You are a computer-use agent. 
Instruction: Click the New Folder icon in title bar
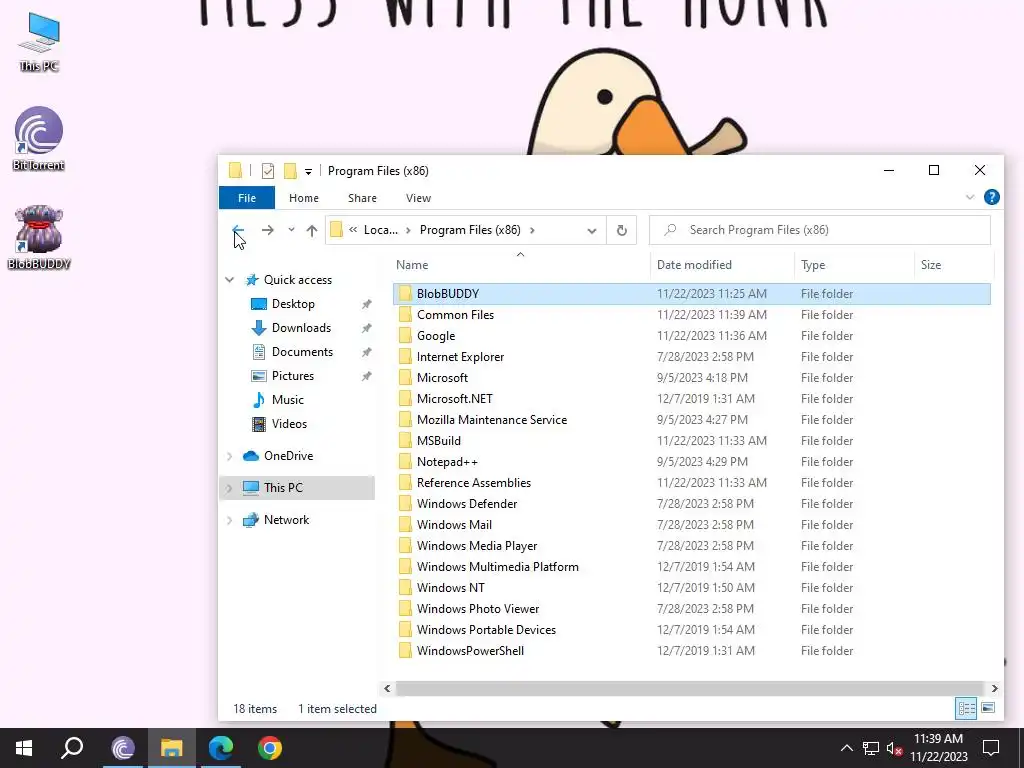pyautogui.click(x=290, y=171)
